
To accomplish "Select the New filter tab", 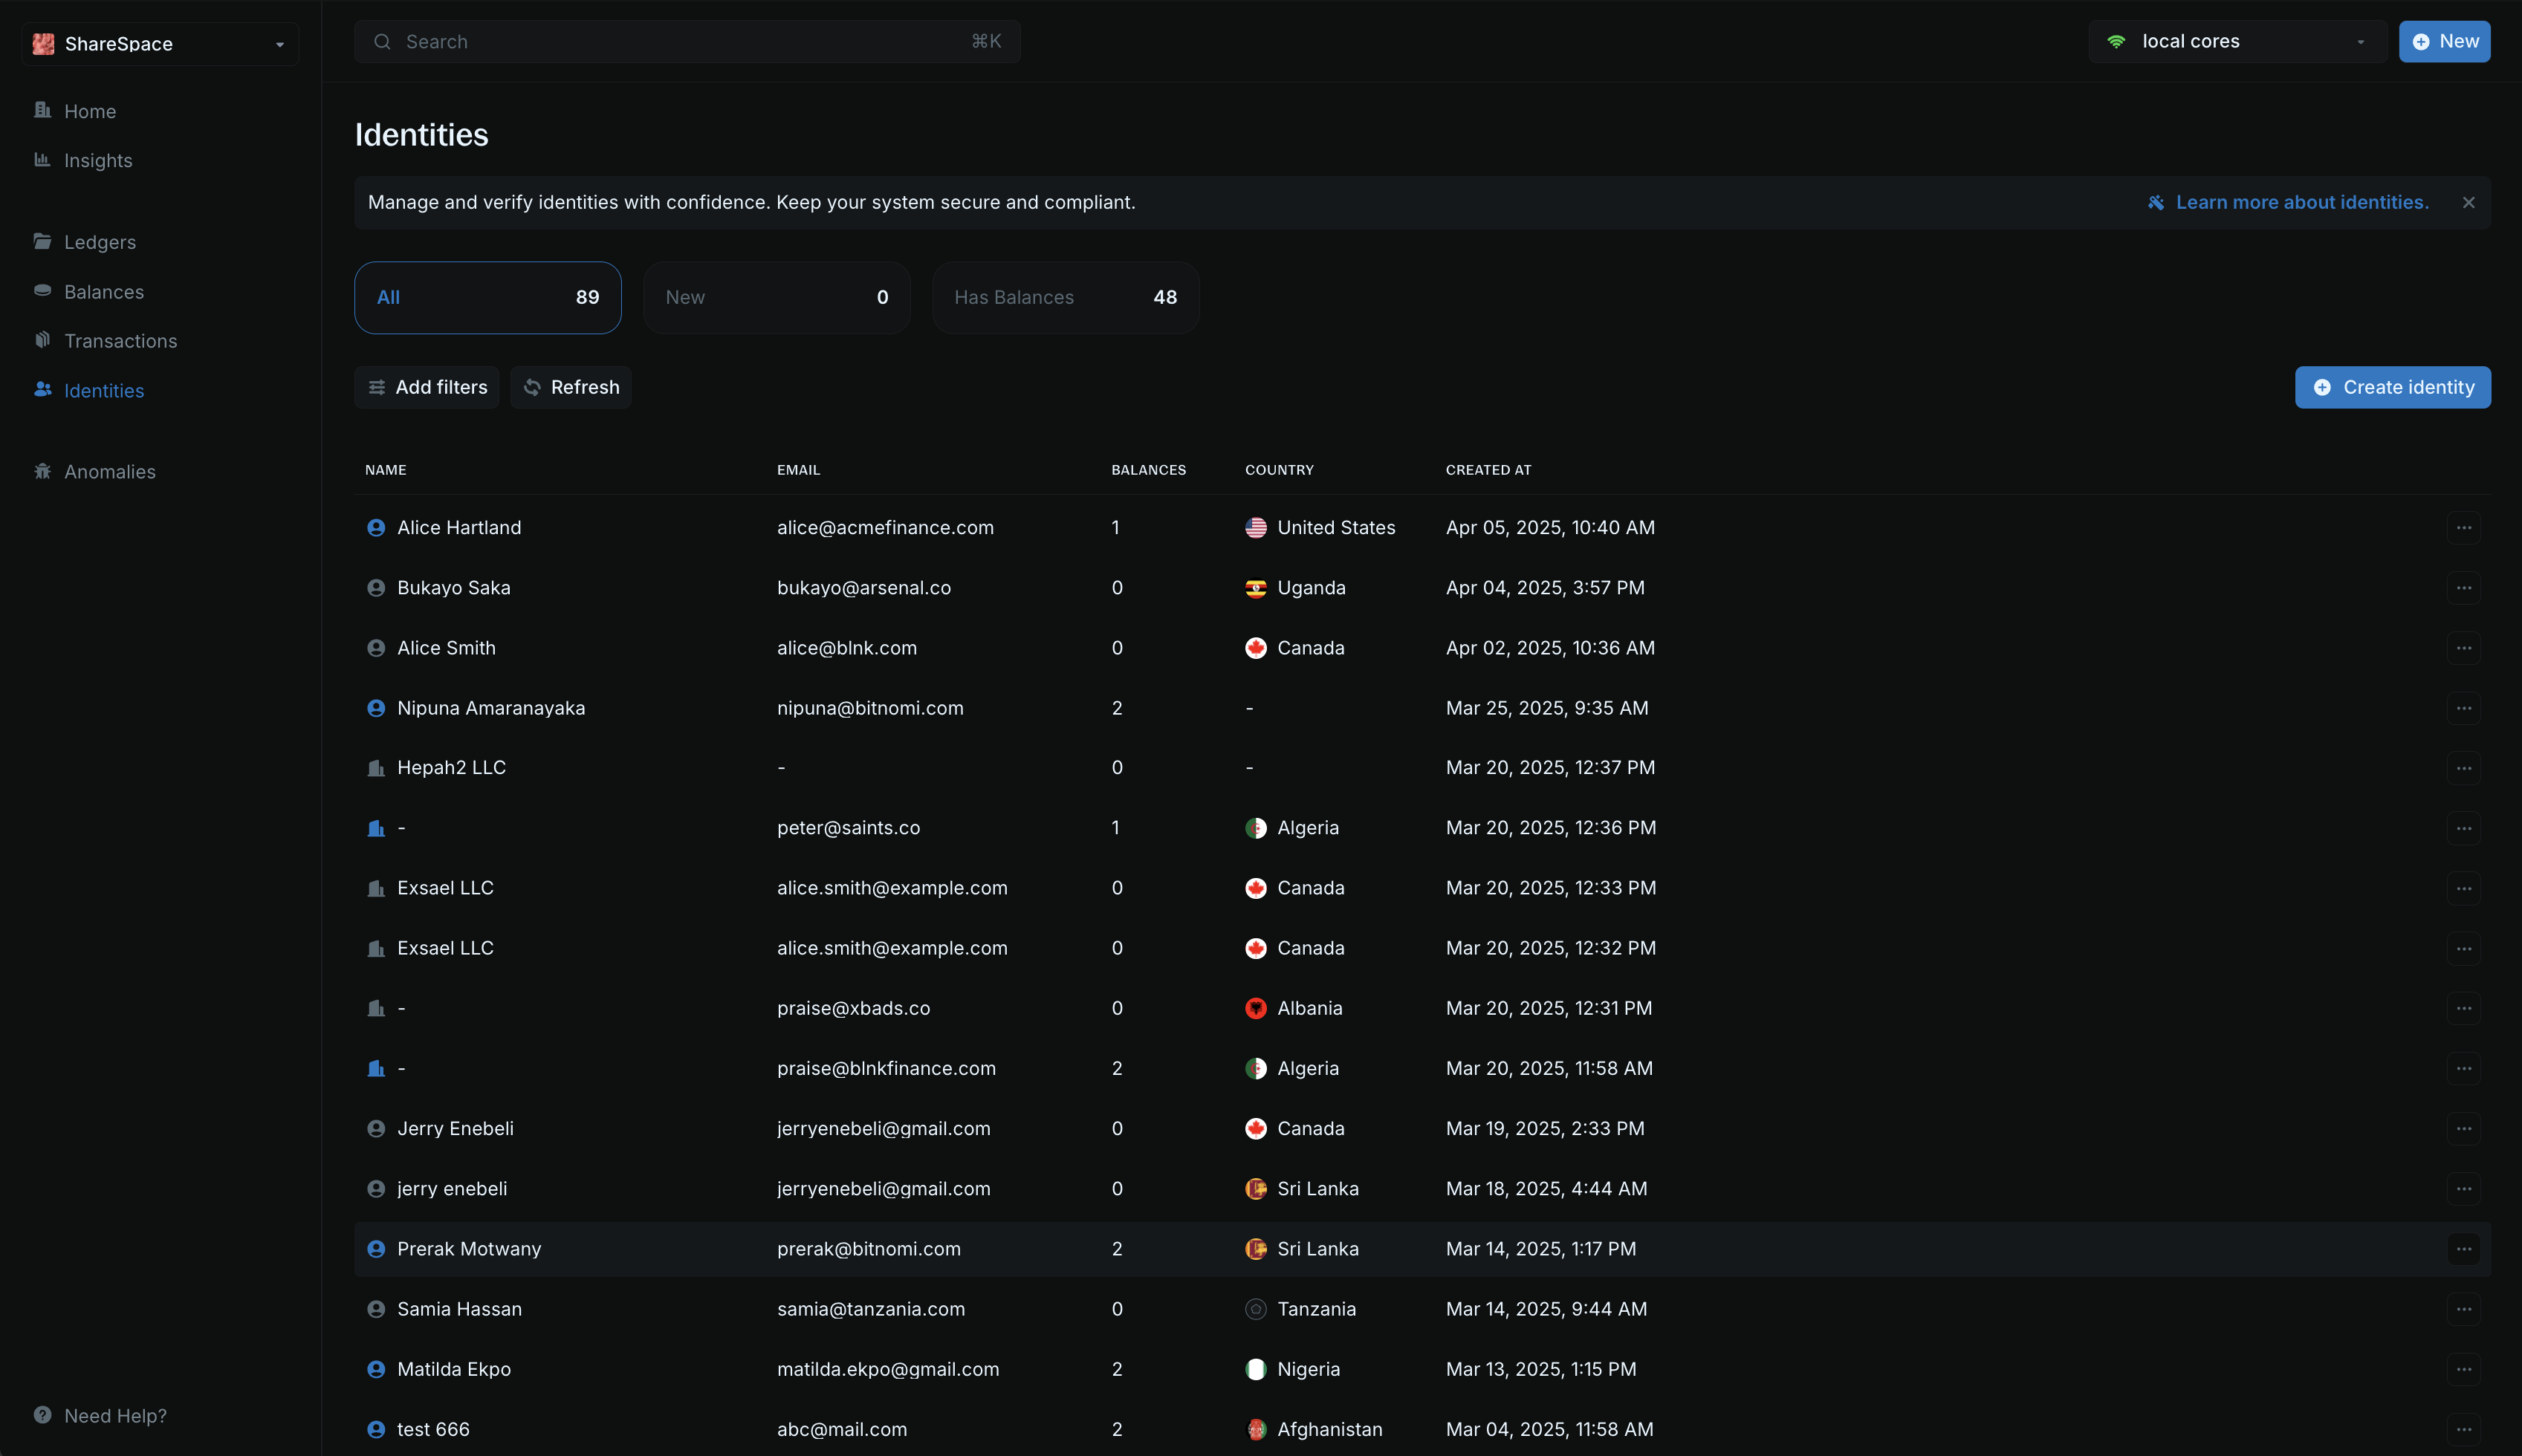I will click(x=776, y=297).
